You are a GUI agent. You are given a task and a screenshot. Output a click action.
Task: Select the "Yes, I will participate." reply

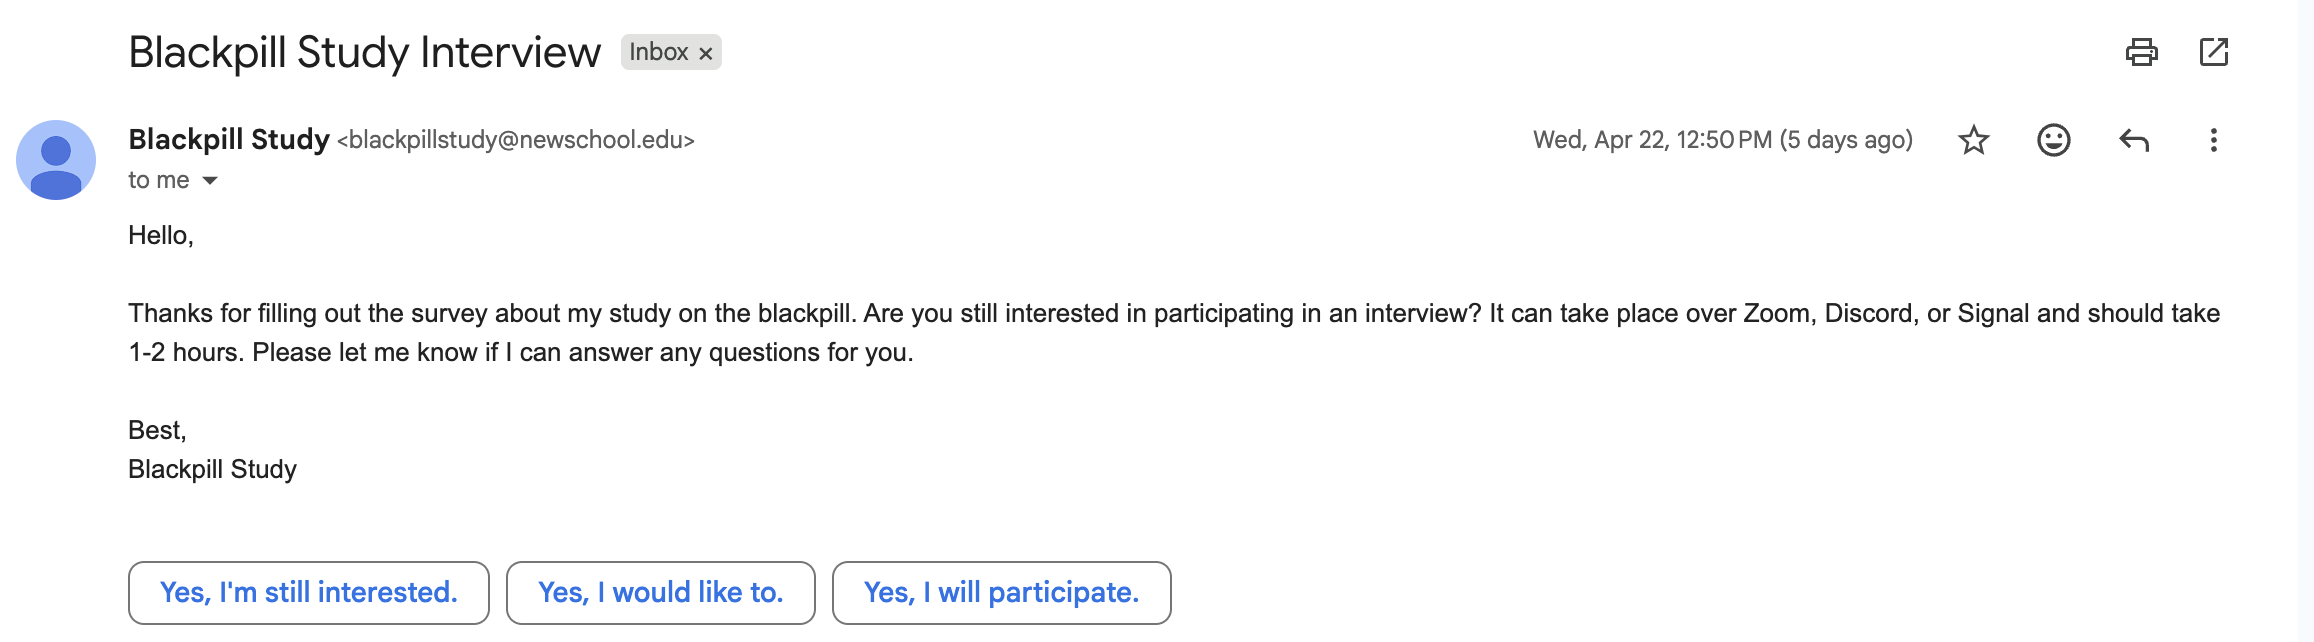(x=1001, y=593)
